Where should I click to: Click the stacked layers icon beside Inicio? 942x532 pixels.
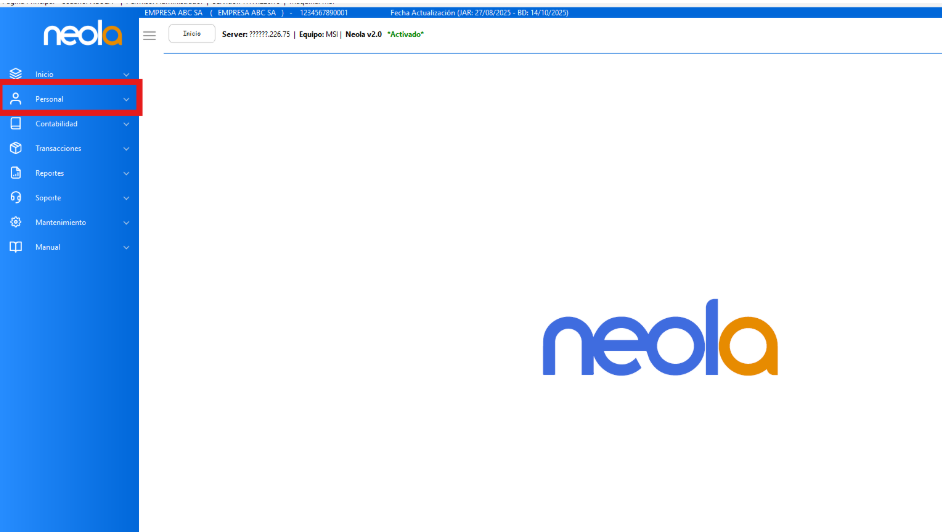(15, 74)
